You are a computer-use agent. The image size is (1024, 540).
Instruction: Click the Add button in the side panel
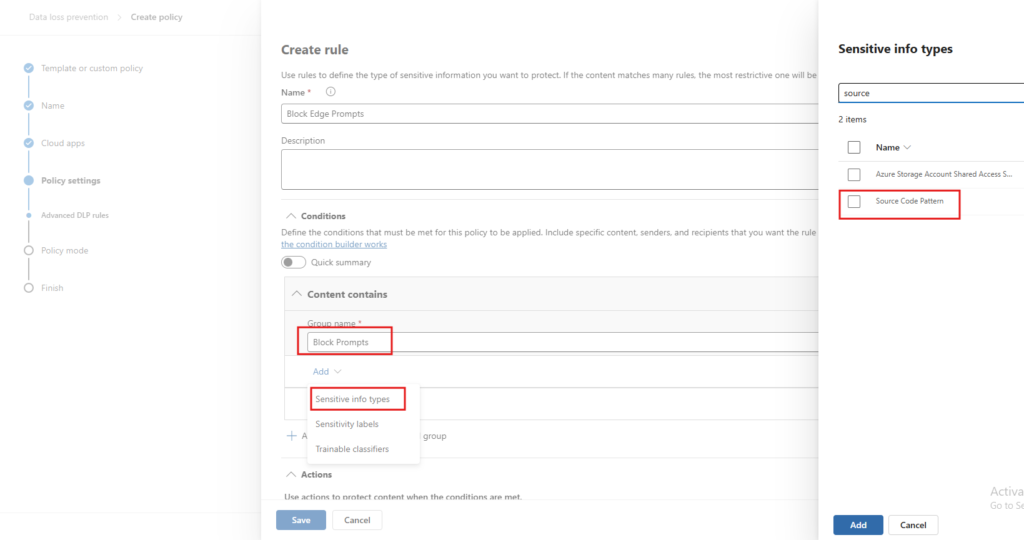click(858, 525)
